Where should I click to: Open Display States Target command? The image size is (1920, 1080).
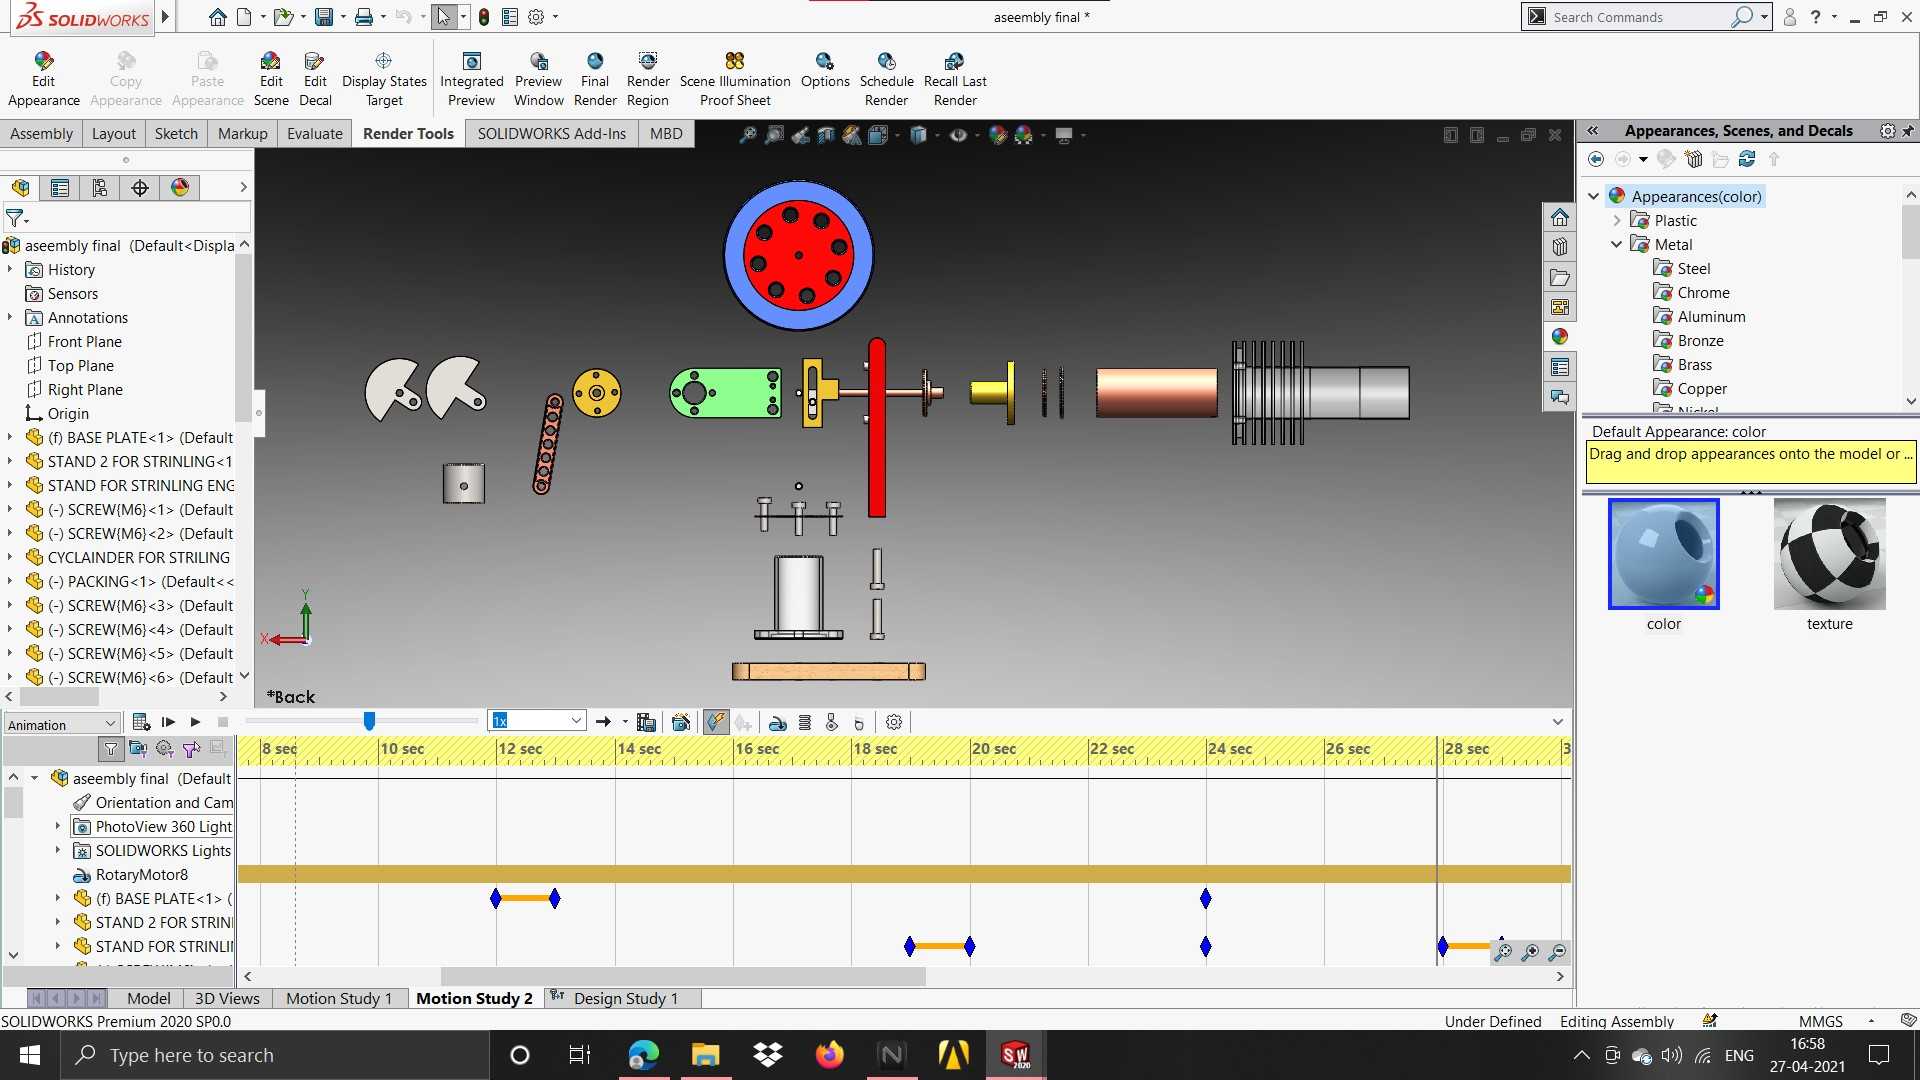(384, 79)
